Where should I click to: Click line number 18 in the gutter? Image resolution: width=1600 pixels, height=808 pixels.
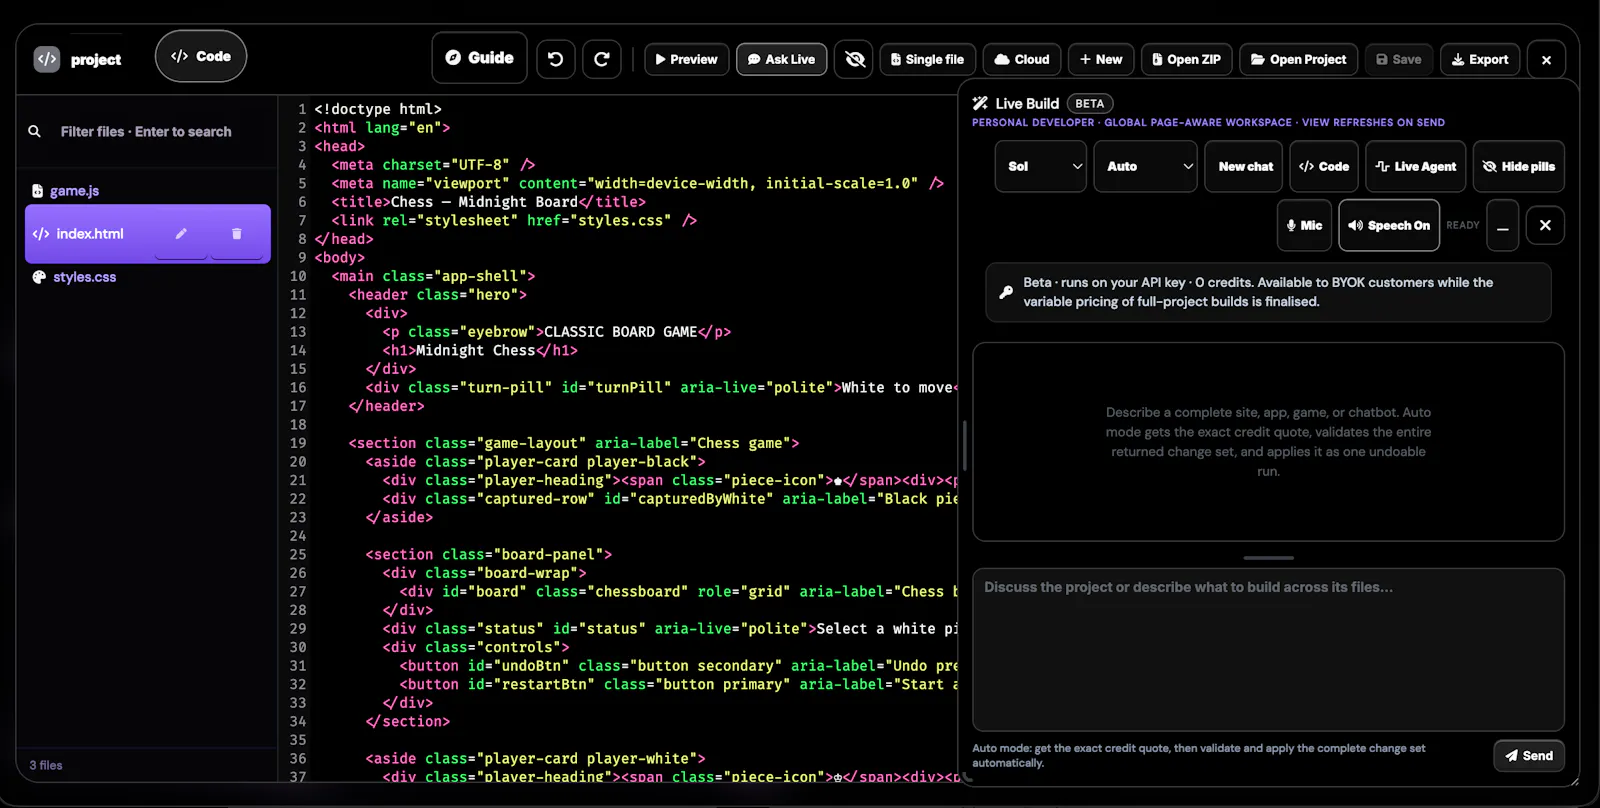[298, 424]
